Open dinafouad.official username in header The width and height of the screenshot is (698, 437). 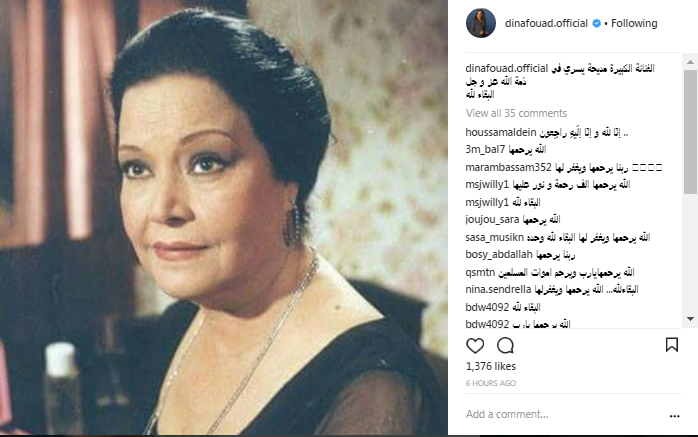[x=546, y=23]
